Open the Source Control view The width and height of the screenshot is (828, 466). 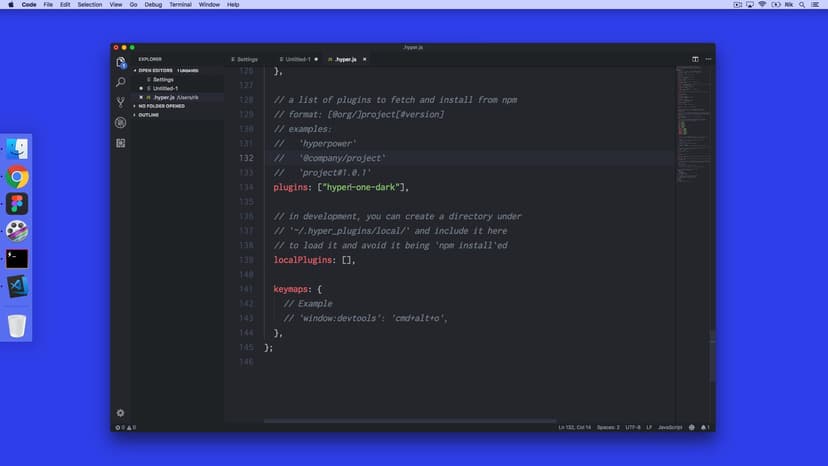pos(121,102)
